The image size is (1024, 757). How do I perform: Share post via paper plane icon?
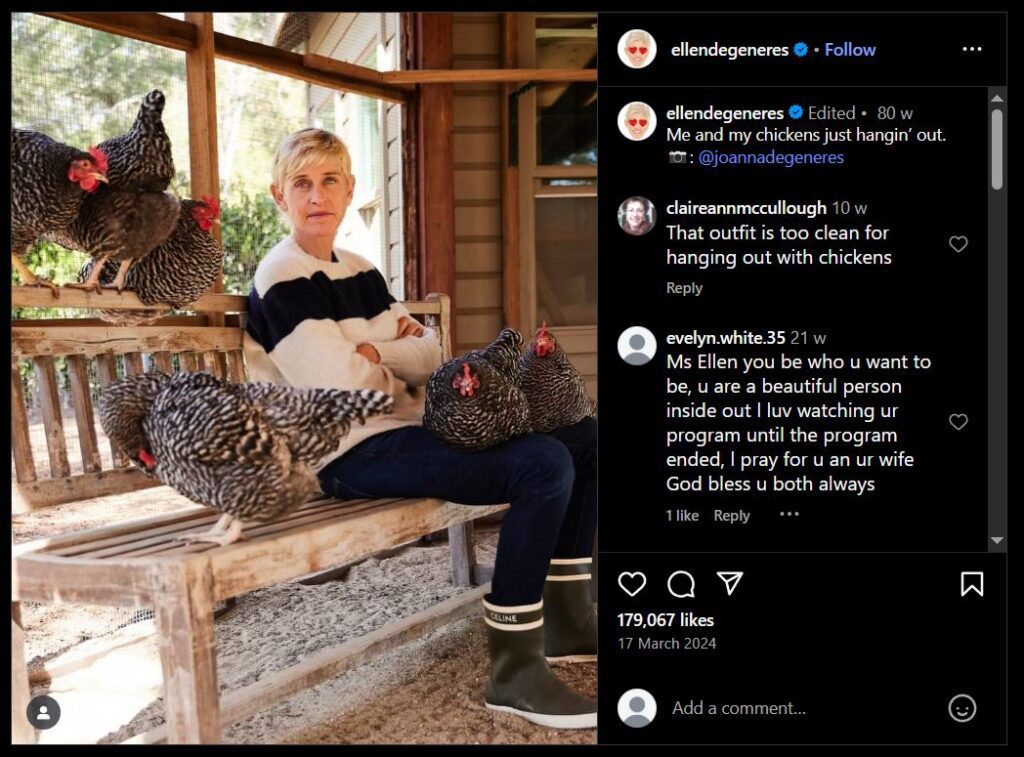[x=730, y=584]
